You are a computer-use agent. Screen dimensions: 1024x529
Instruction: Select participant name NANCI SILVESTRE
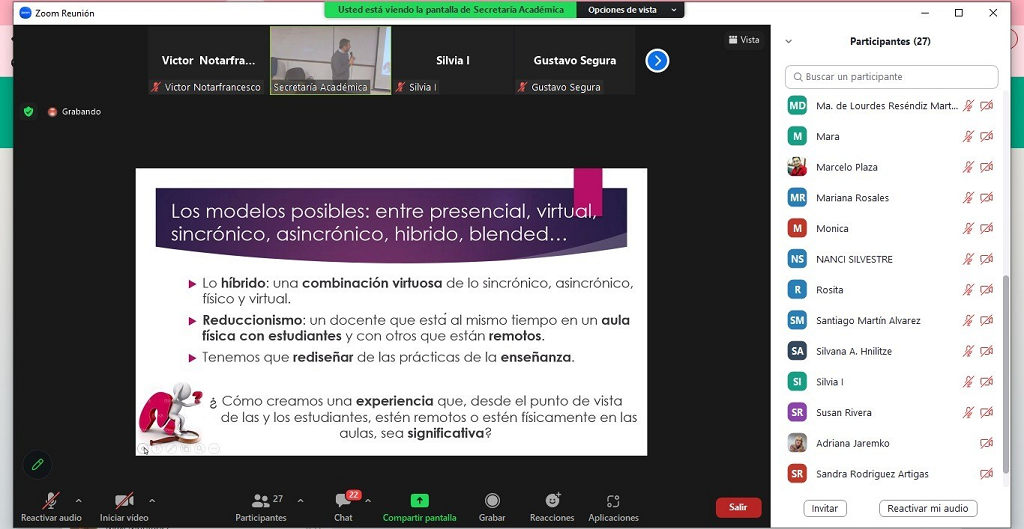click(x=854, y=259)
